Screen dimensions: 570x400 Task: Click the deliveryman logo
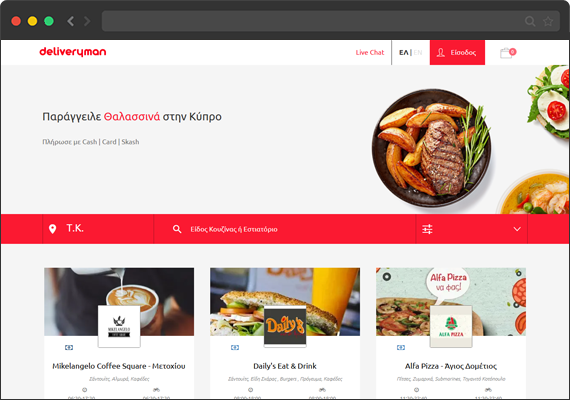coord(73,52)
